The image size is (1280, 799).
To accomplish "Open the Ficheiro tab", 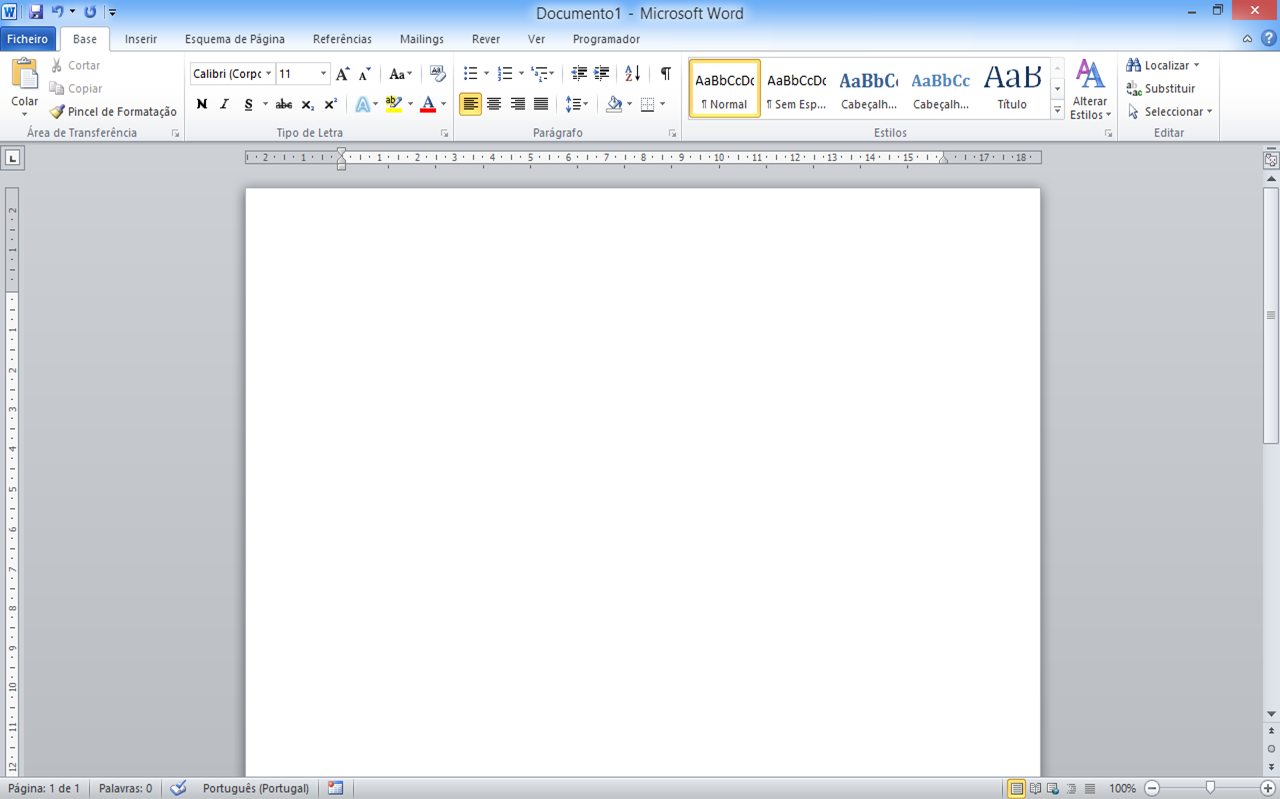I will (x=27, y=39).
